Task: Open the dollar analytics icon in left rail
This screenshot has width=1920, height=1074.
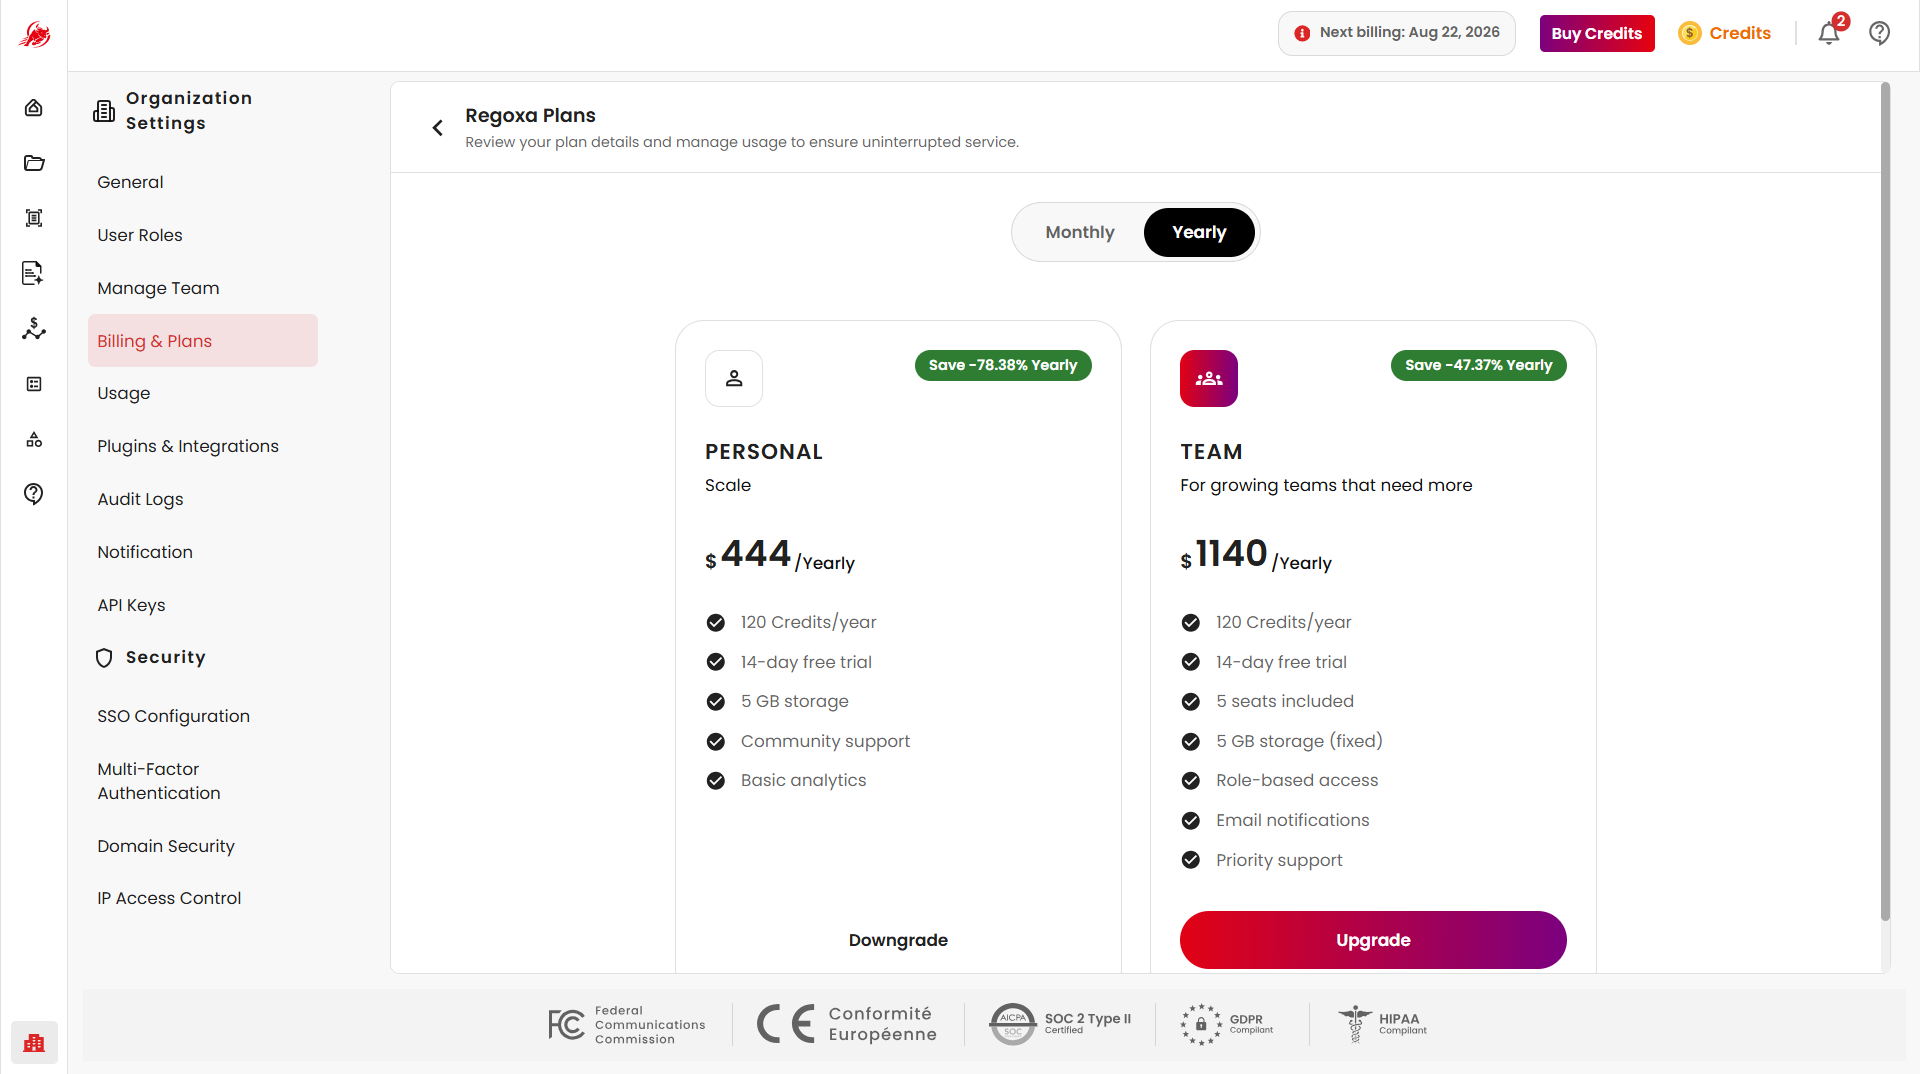Action: pyautogui.click(x=34, y=329)
